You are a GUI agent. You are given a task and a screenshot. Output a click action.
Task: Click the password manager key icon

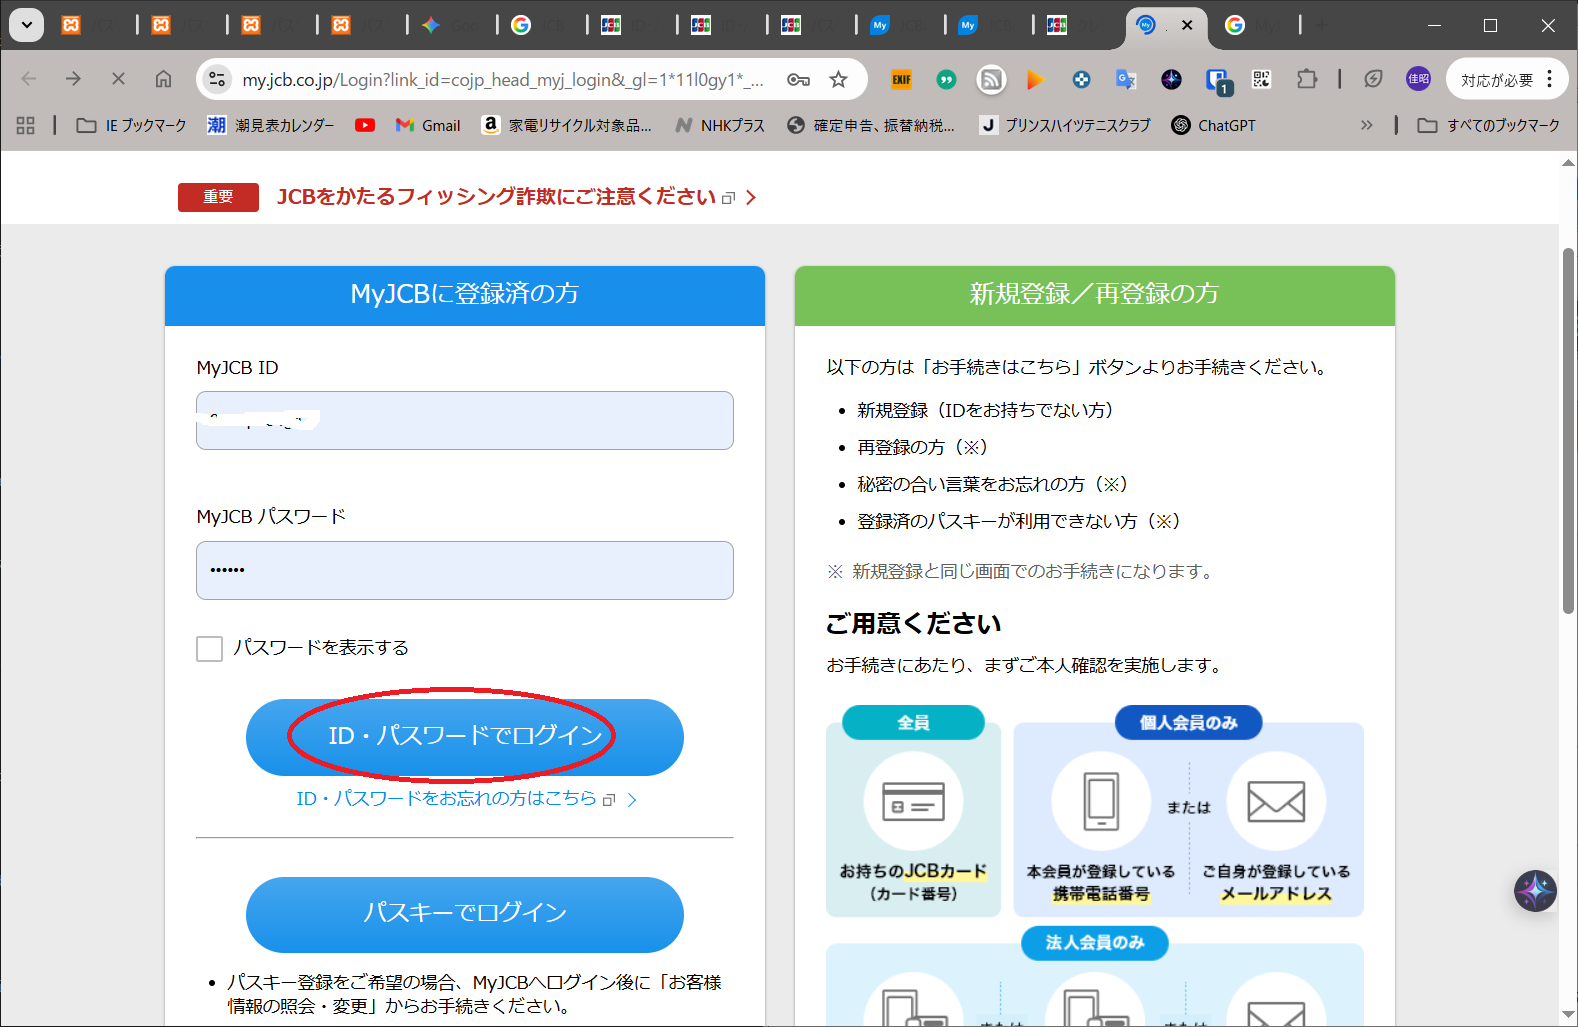point(798,80)
